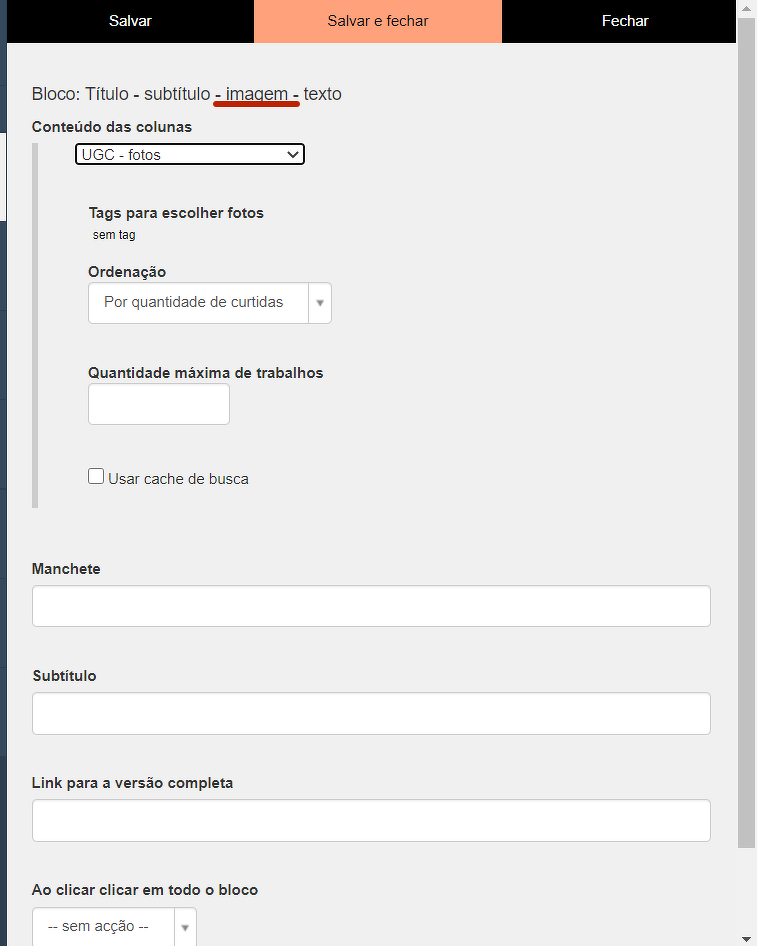This screenshot has height=946, width=757.
Task: Click the Salvar button
Action: tap(130, 21)
